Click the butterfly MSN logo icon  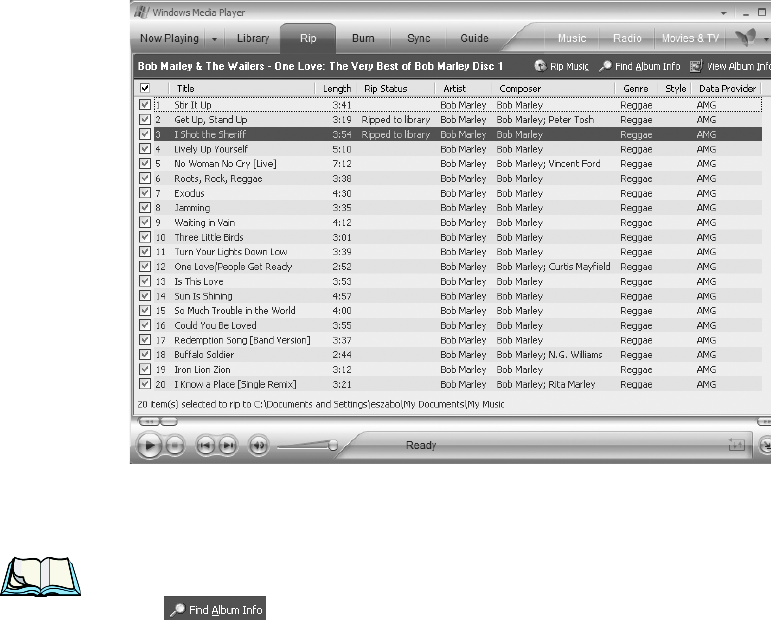[745, 37]
